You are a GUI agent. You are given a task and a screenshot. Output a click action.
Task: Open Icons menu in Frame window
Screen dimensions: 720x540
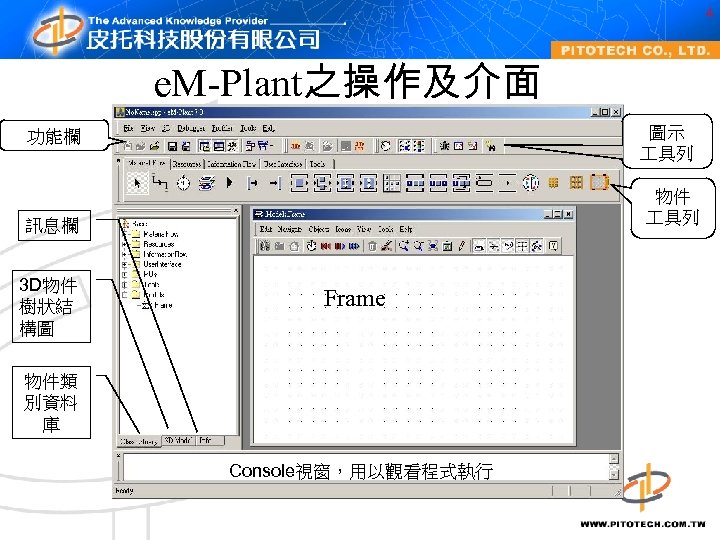343,229
